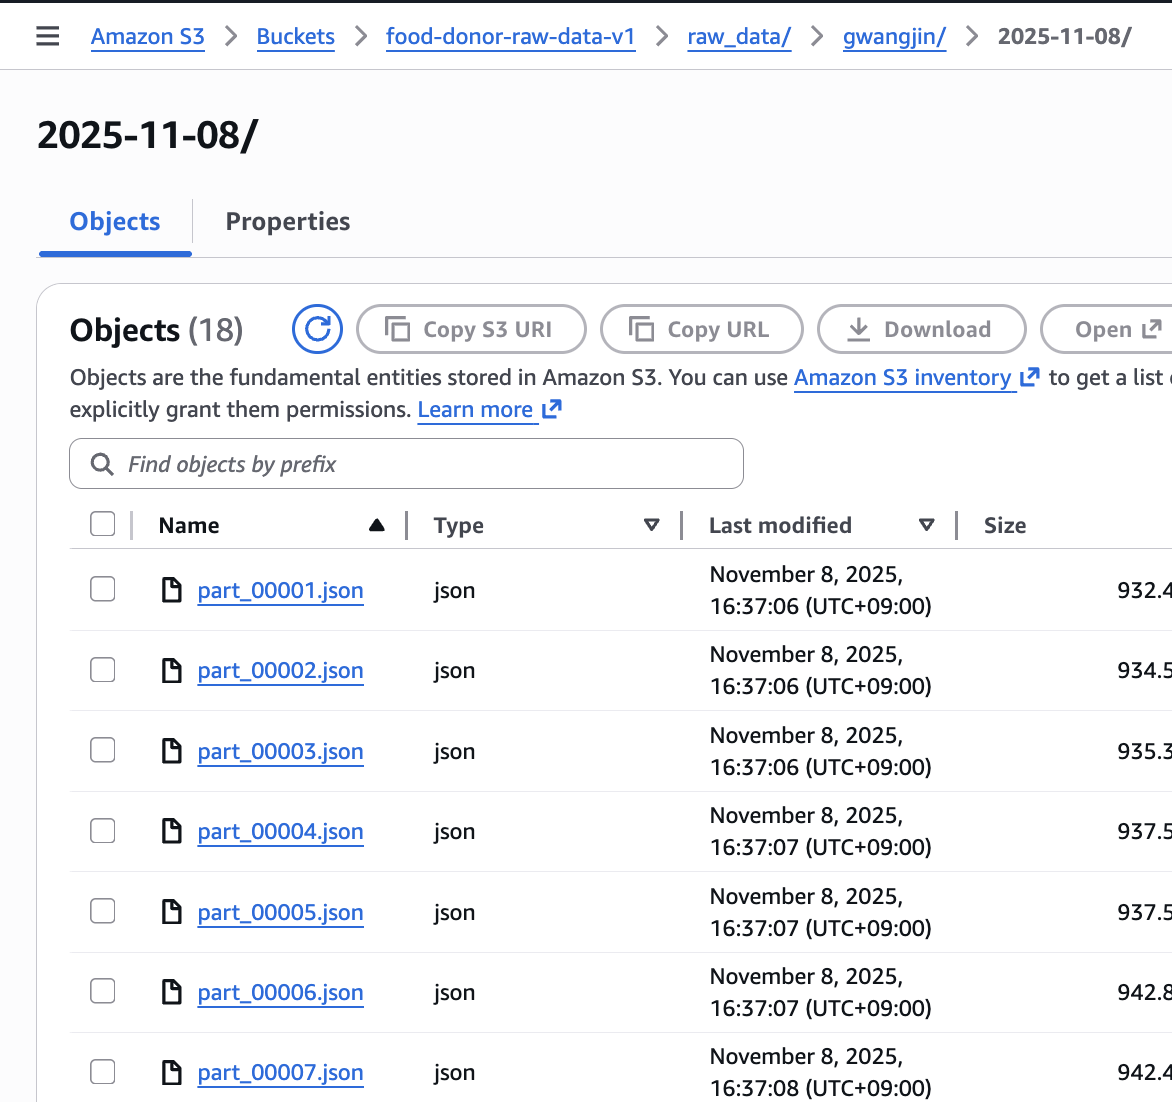This screenshot has height=1102, width=1172.
Task: Switch to the Objects tab
Action: pyautogui.click(x=115, y=222)
